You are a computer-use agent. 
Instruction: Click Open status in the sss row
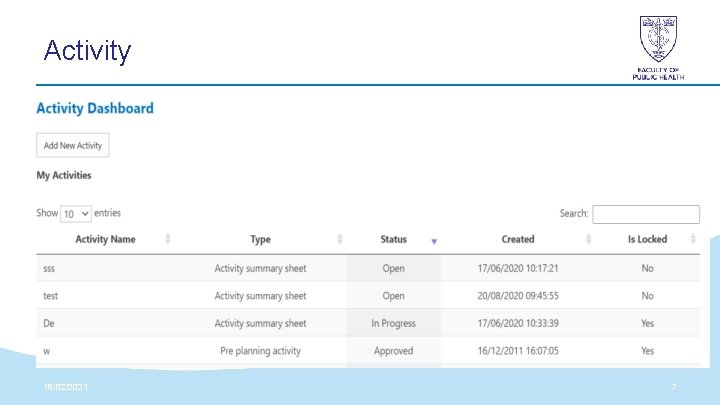394,269
